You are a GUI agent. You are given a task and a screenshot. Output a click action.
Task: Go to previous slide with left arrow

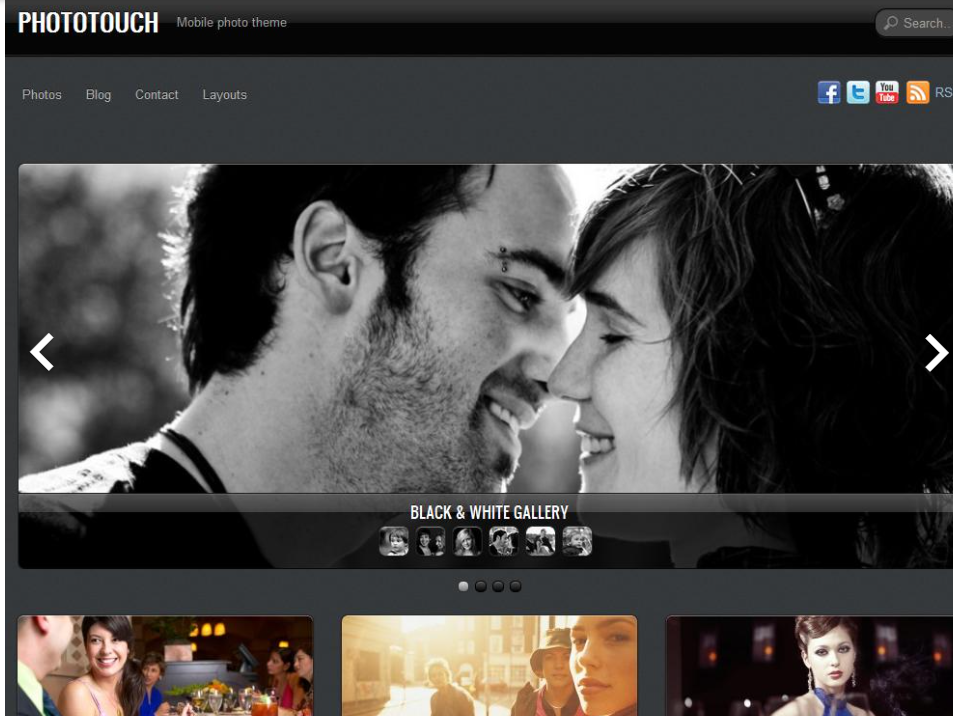pyautogui.click(x=42, y=352)
